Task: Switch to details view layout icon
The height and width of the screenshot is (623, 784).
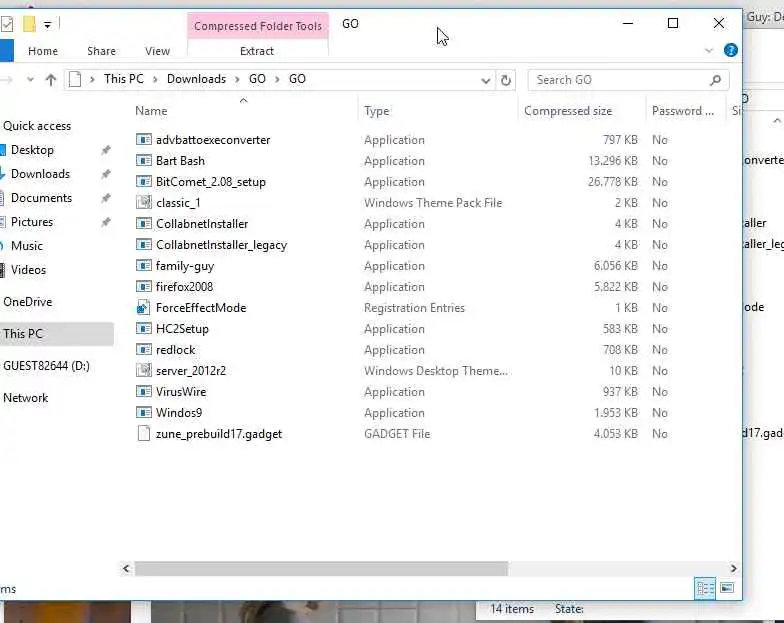Action: click(705, 588)
